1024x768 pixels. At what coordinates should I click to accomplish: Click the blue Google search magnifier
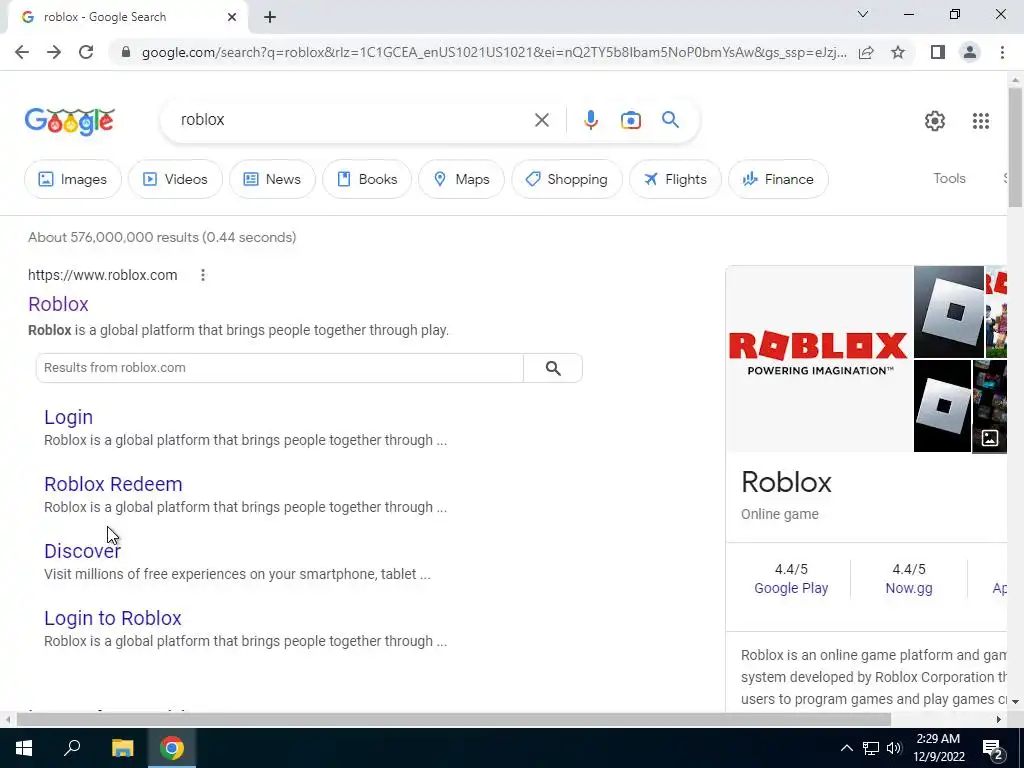tap(670, 120)
